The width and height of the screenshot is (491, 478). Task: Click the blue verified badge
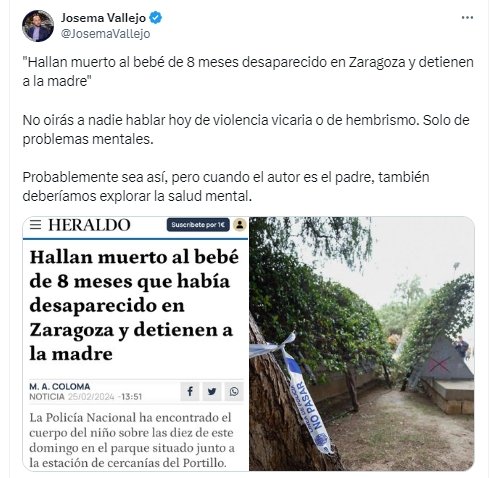click(x=155, y=18)
